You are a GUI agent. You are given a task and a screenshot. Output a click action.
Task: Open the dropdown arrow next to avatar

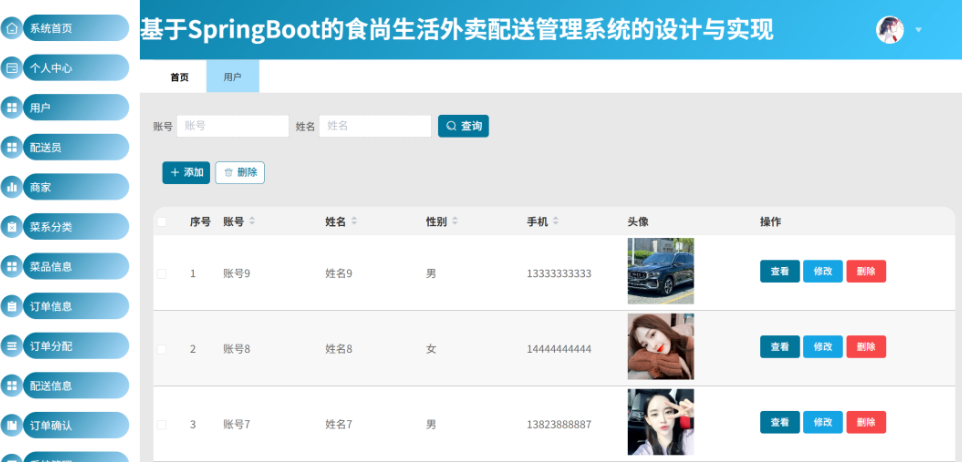918,29
